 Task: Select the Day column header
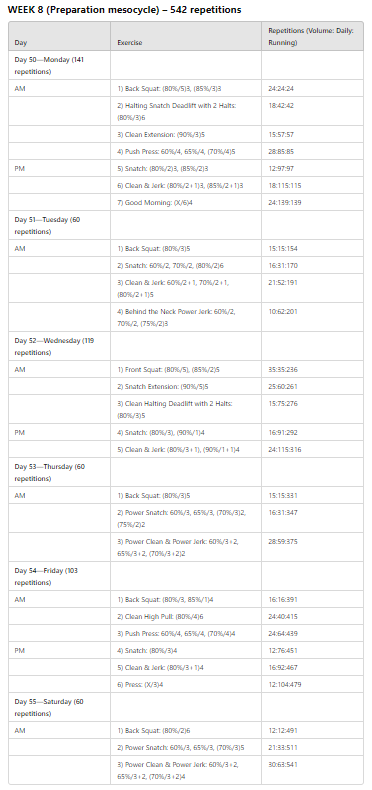(x=59, y=36)
